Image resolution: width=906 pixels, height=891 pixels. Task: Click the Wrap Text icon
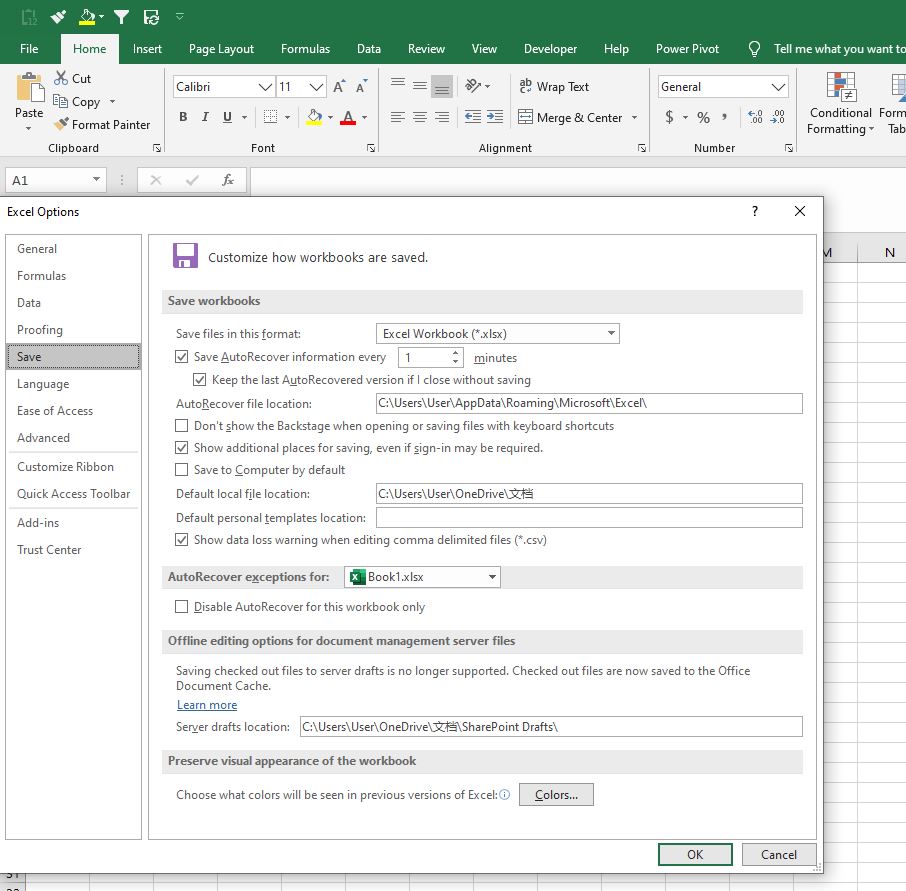[526, 87]
